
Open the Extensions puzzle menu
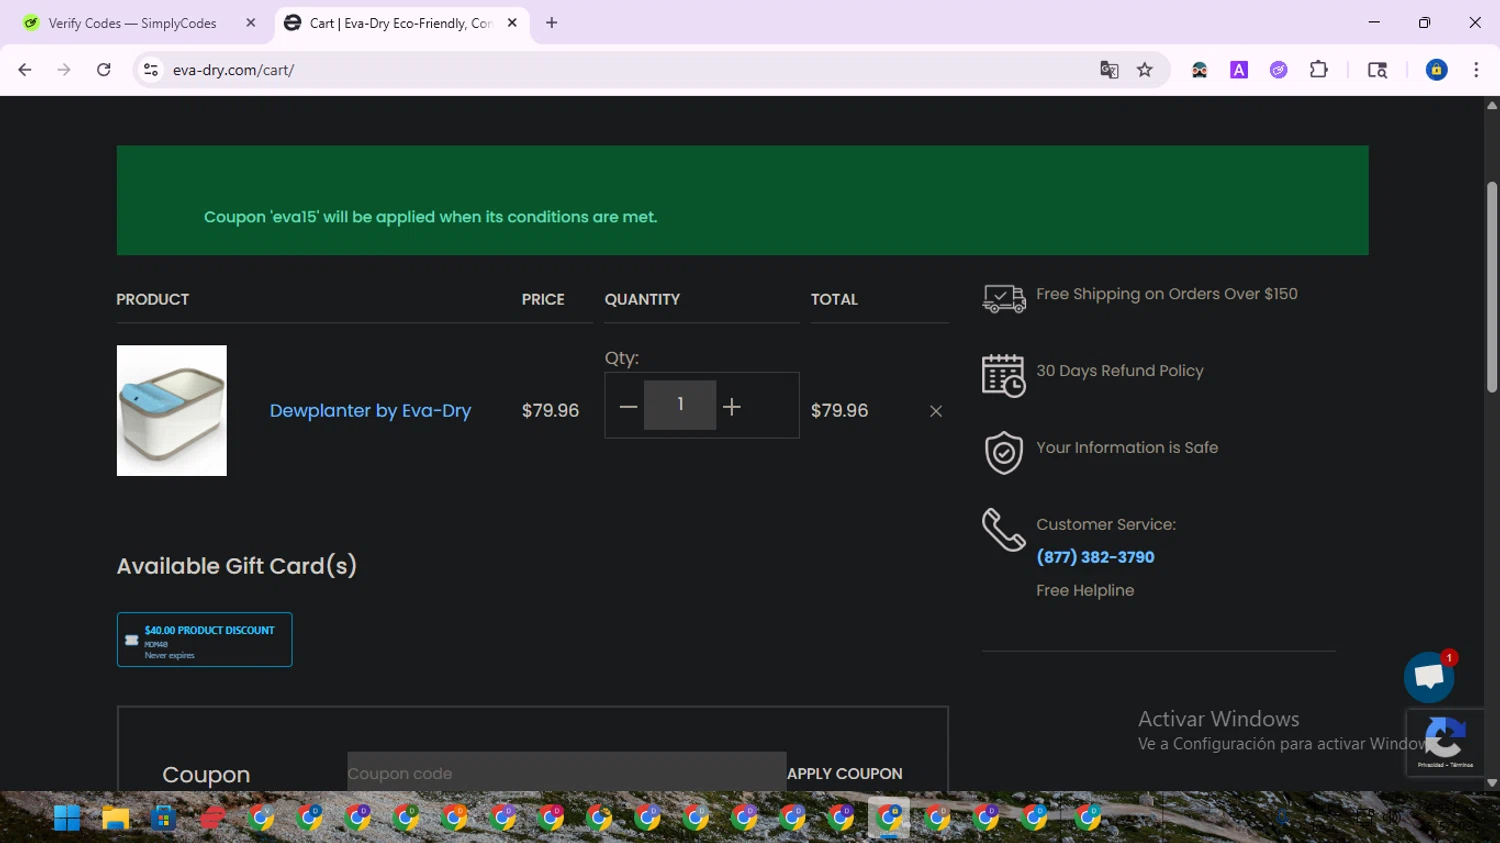point(1319,70)
